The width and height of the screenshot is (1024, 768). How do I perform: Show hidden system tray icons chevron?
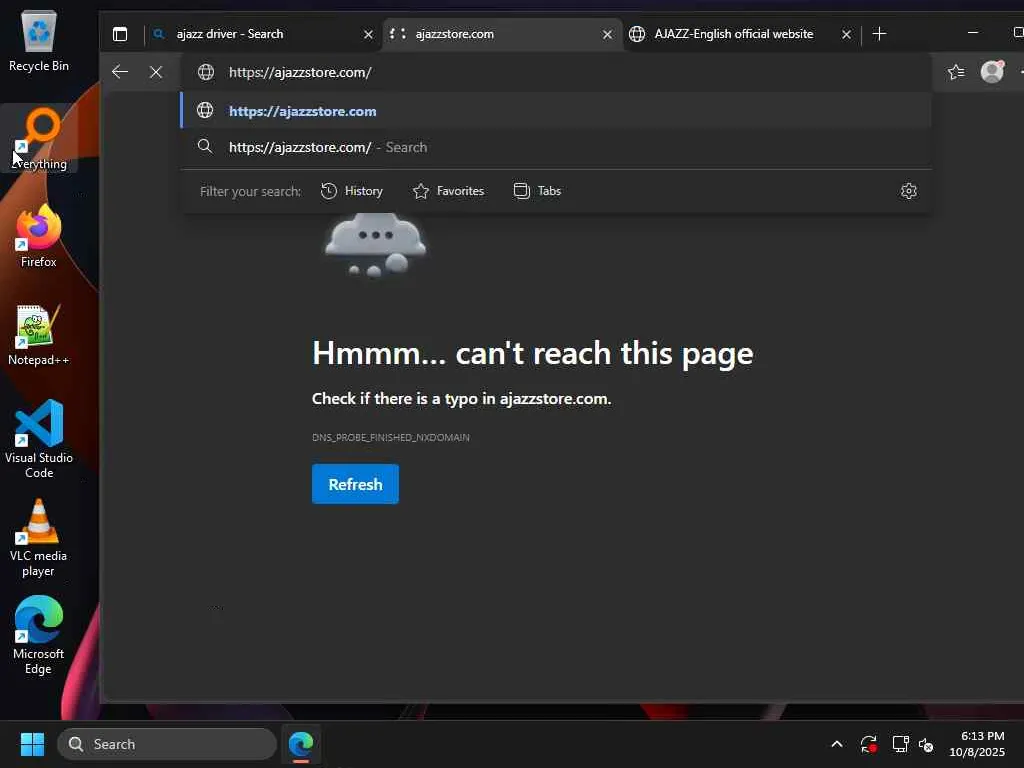[837, 744]
